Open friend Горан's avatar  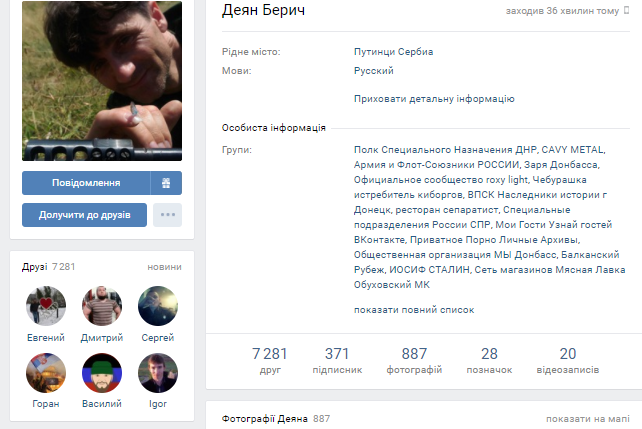(46, 373)
